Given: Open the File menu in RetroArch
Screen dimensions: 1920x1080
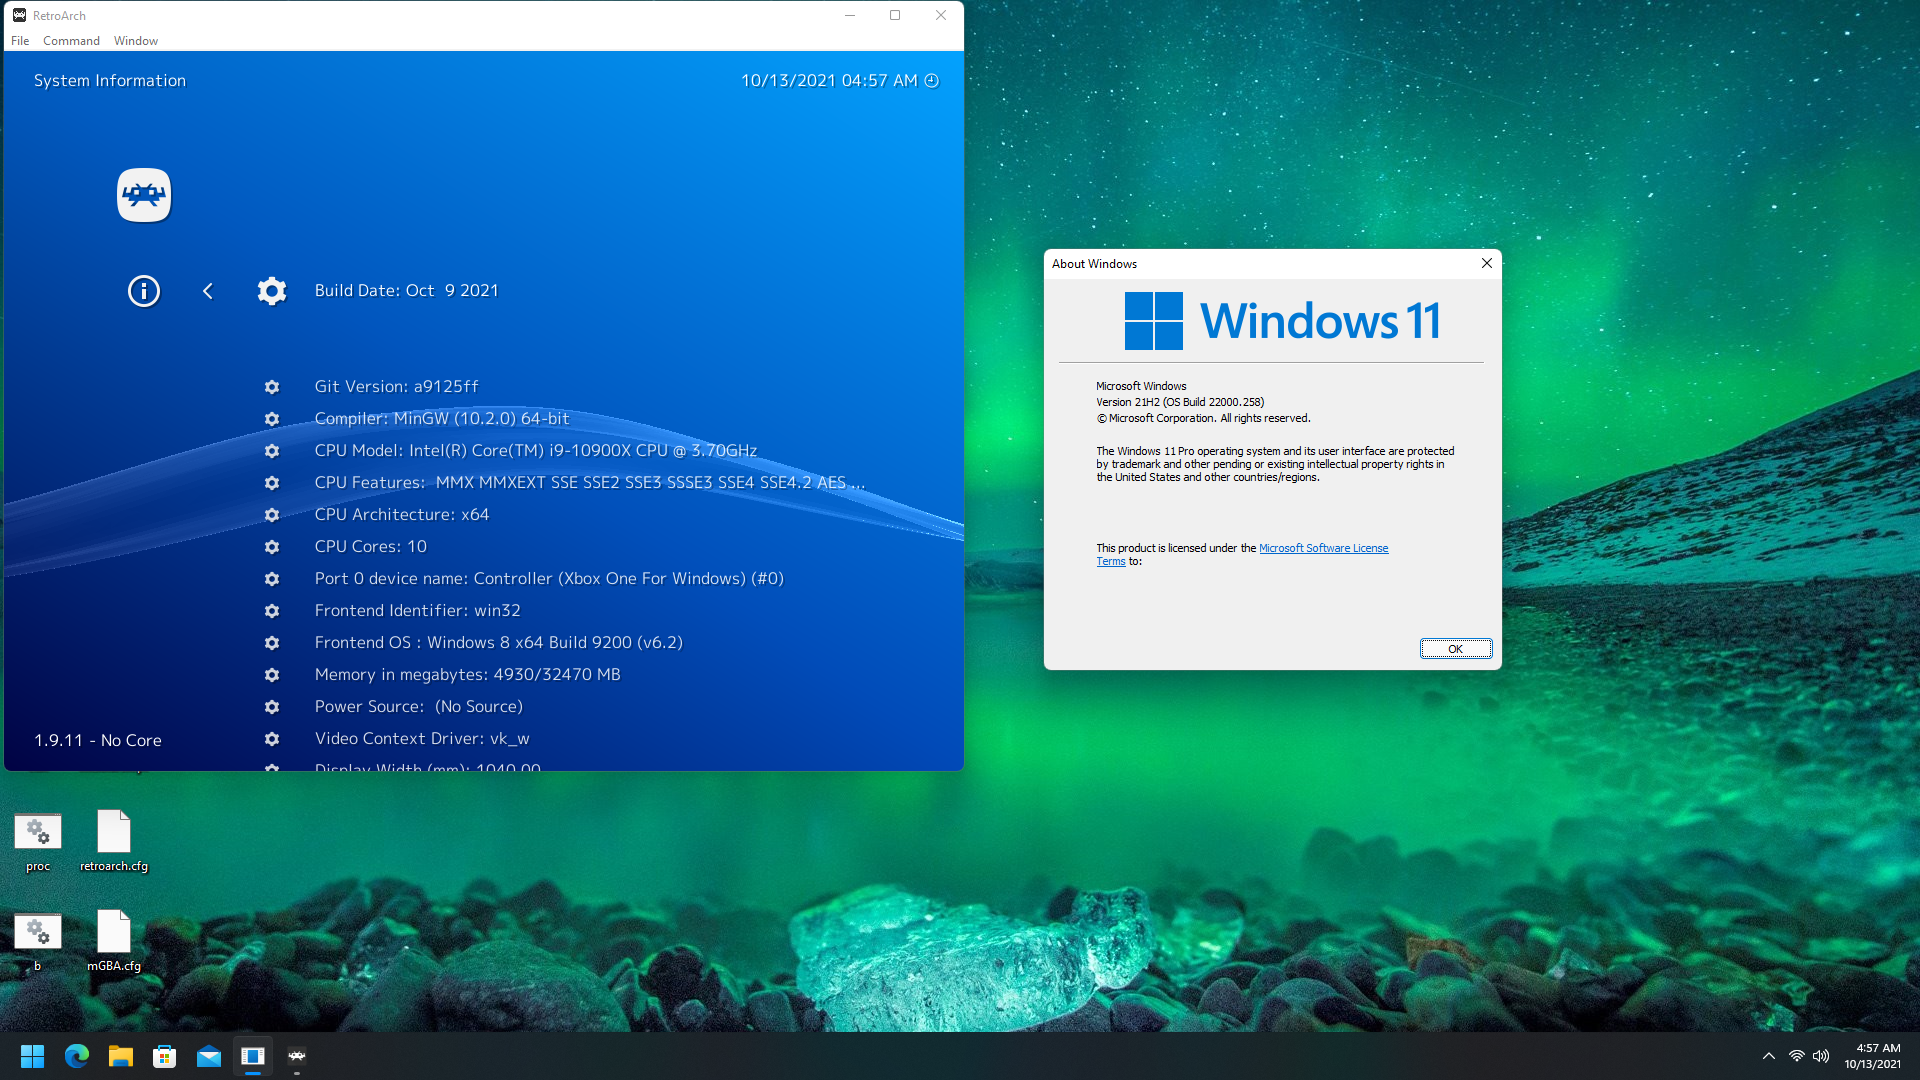Looking at the screenshot, I should 20,41.
